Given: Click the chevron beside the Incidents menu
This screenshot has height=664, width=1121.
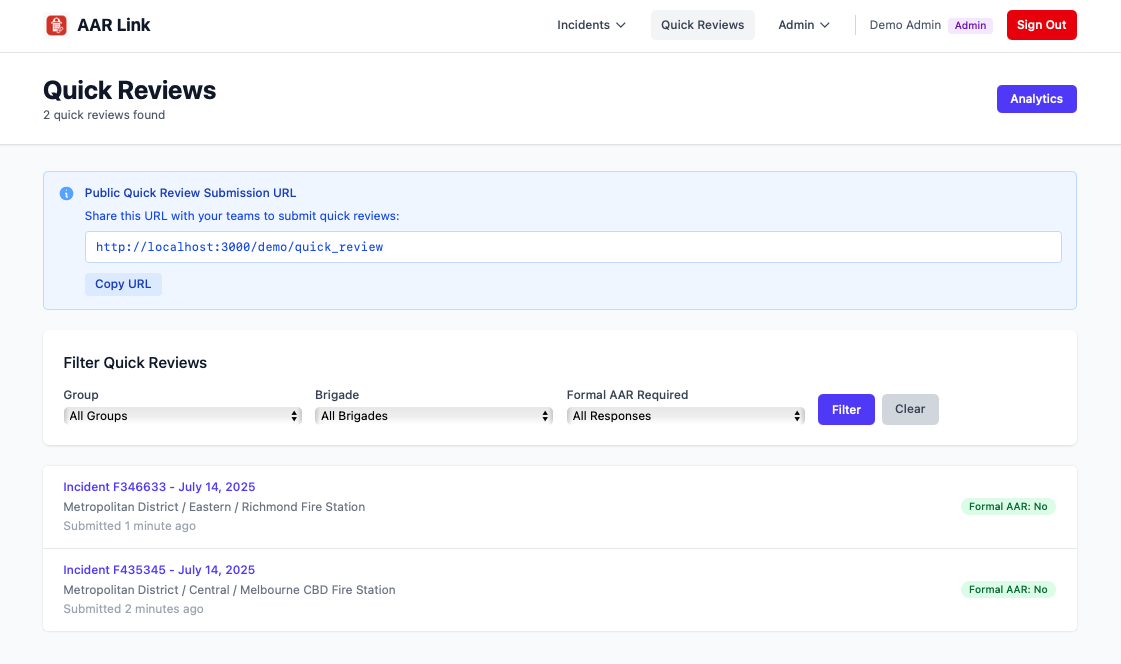Looking at the screenshot, I should pyautogui.click(x=620, y=25).
